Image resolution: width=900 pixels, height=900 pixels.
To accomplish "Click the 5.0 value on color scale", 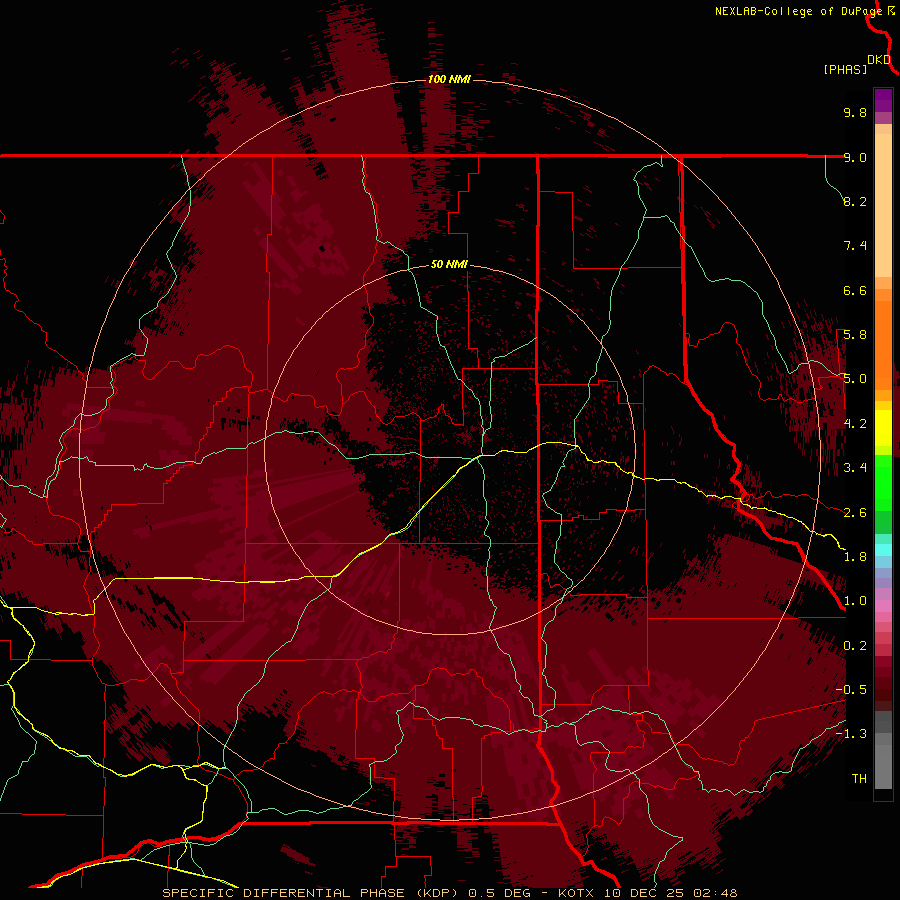I will point(855,379).
